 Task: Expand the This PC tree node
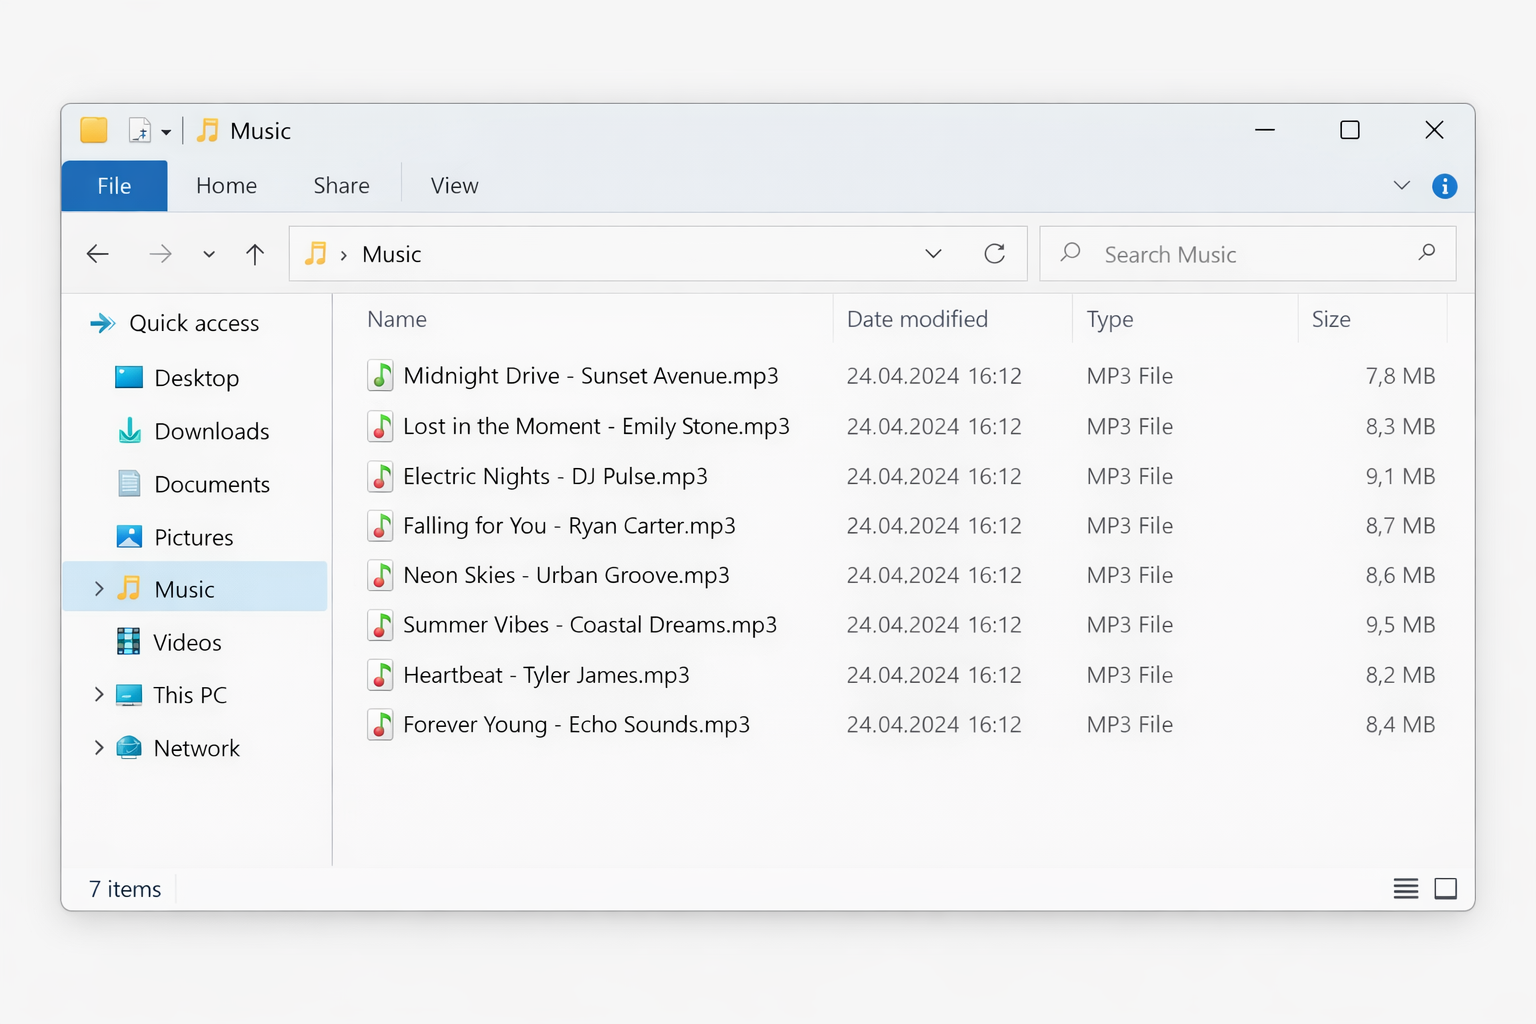(x=98, y=695)
